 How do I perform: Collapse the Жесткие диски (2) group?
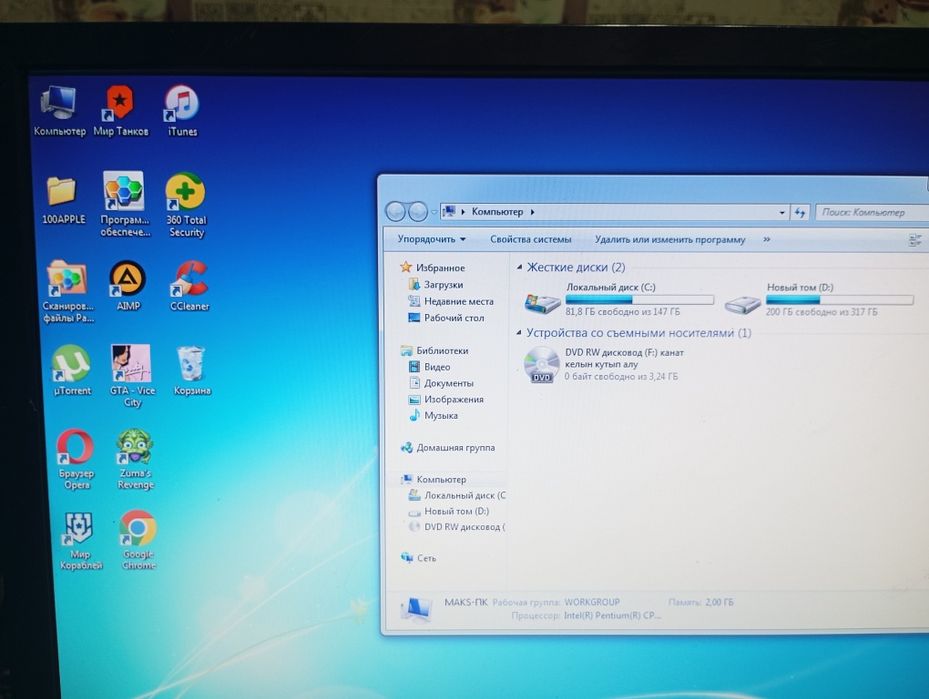coord(520,268)
